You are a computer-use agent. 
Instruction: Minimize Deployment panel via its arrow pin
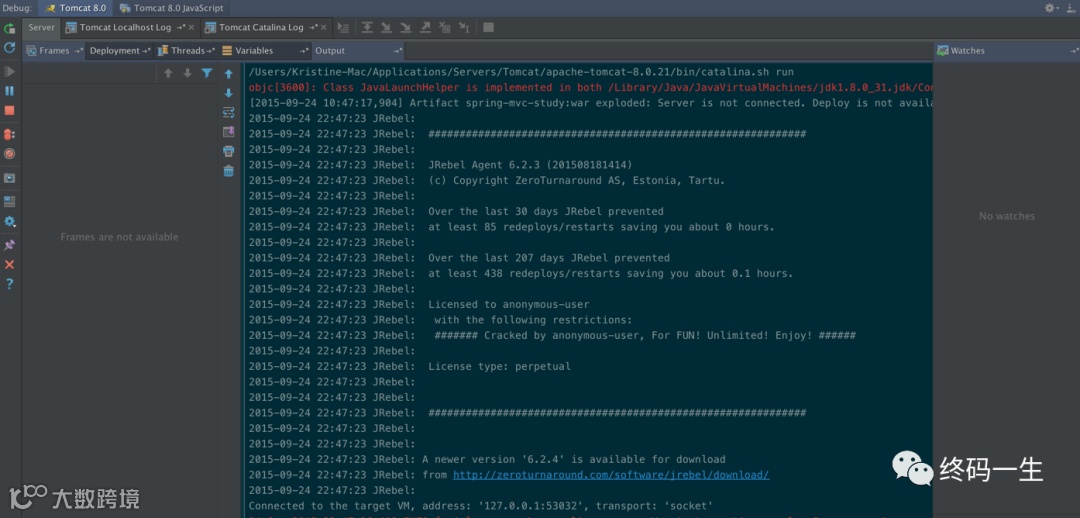[x=146, y=51]
